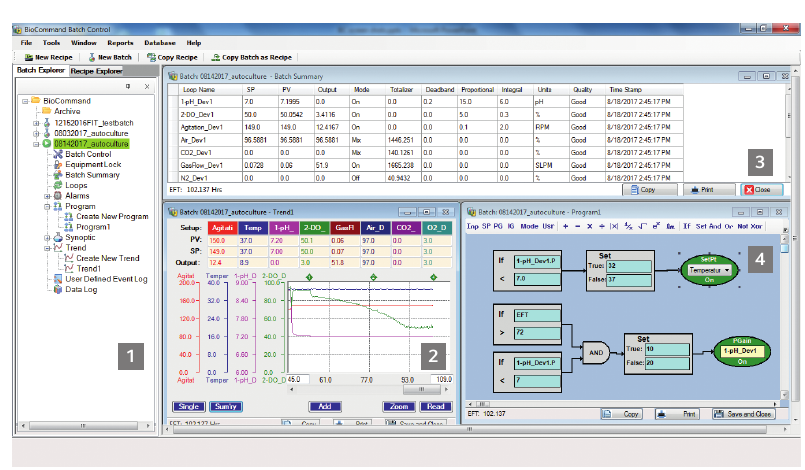Insert a division operator block
Viewport: 805px width, 470px height.
602,226
